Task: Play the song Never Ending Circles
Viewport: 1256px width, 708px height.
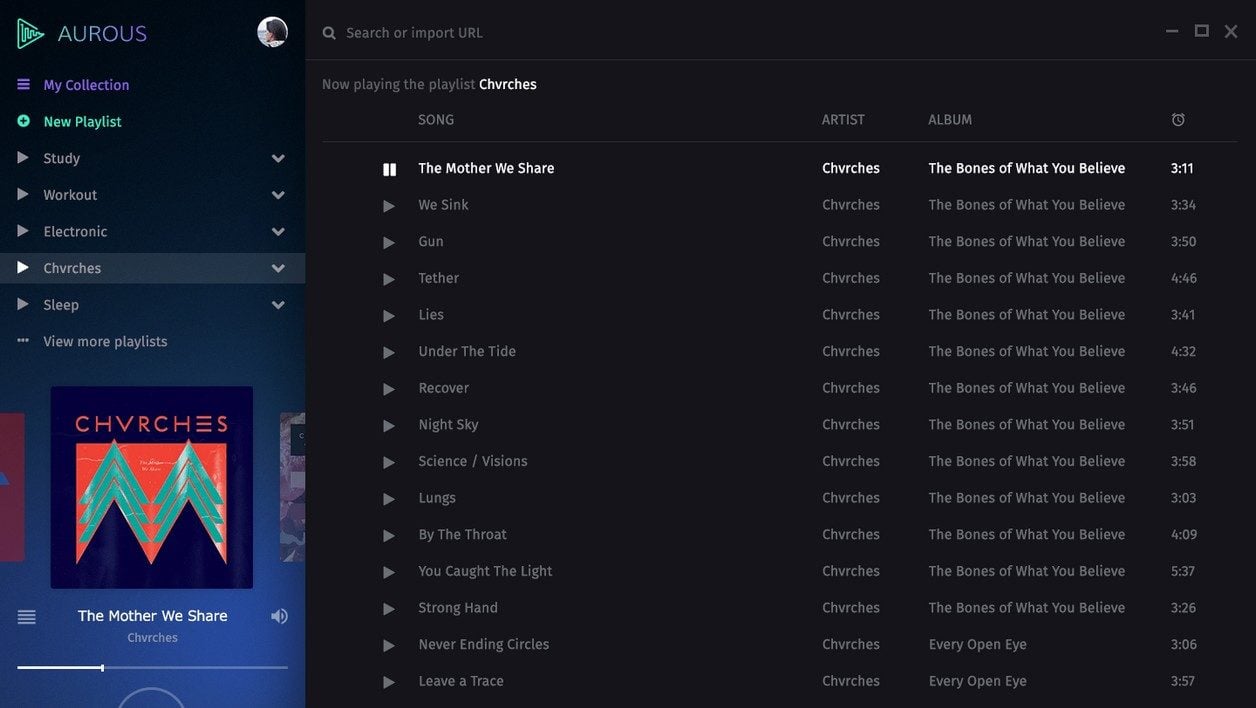Action: click(389, 645)
